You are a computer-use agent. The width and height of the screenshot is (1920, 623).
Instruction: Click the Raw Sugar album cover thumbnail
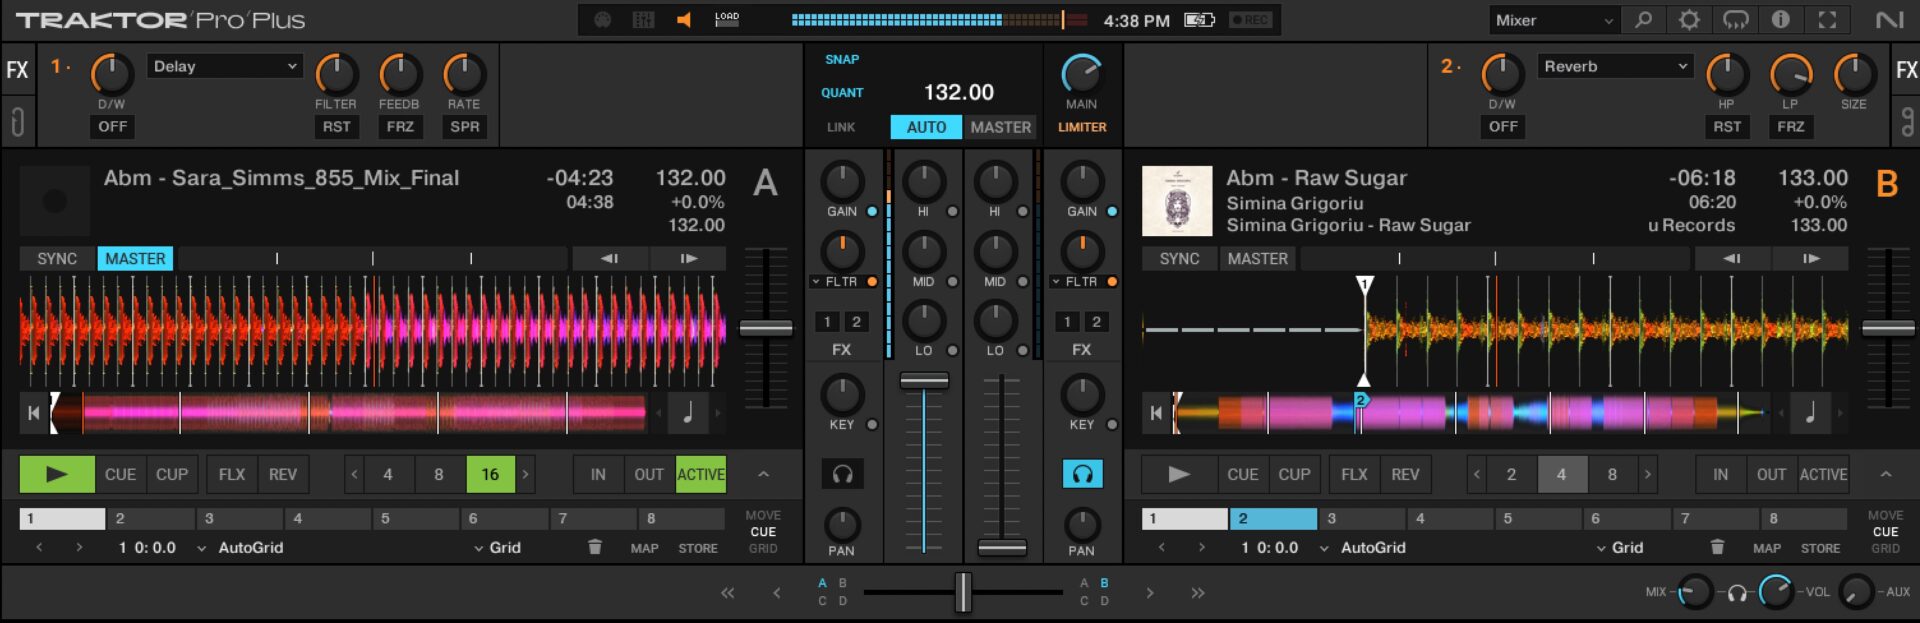pos(1177,200)
